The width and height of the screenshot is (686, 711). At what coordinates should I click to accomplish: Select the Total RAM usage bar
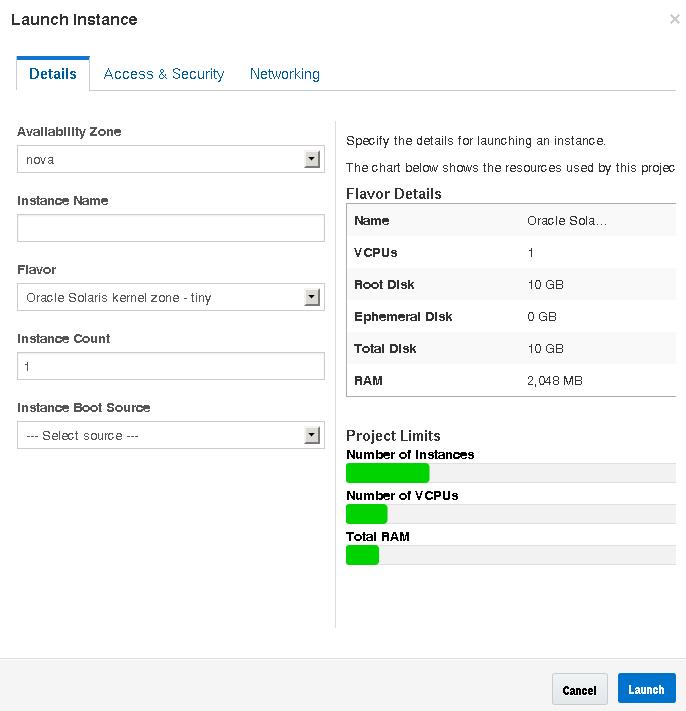(x=510, y=555)
